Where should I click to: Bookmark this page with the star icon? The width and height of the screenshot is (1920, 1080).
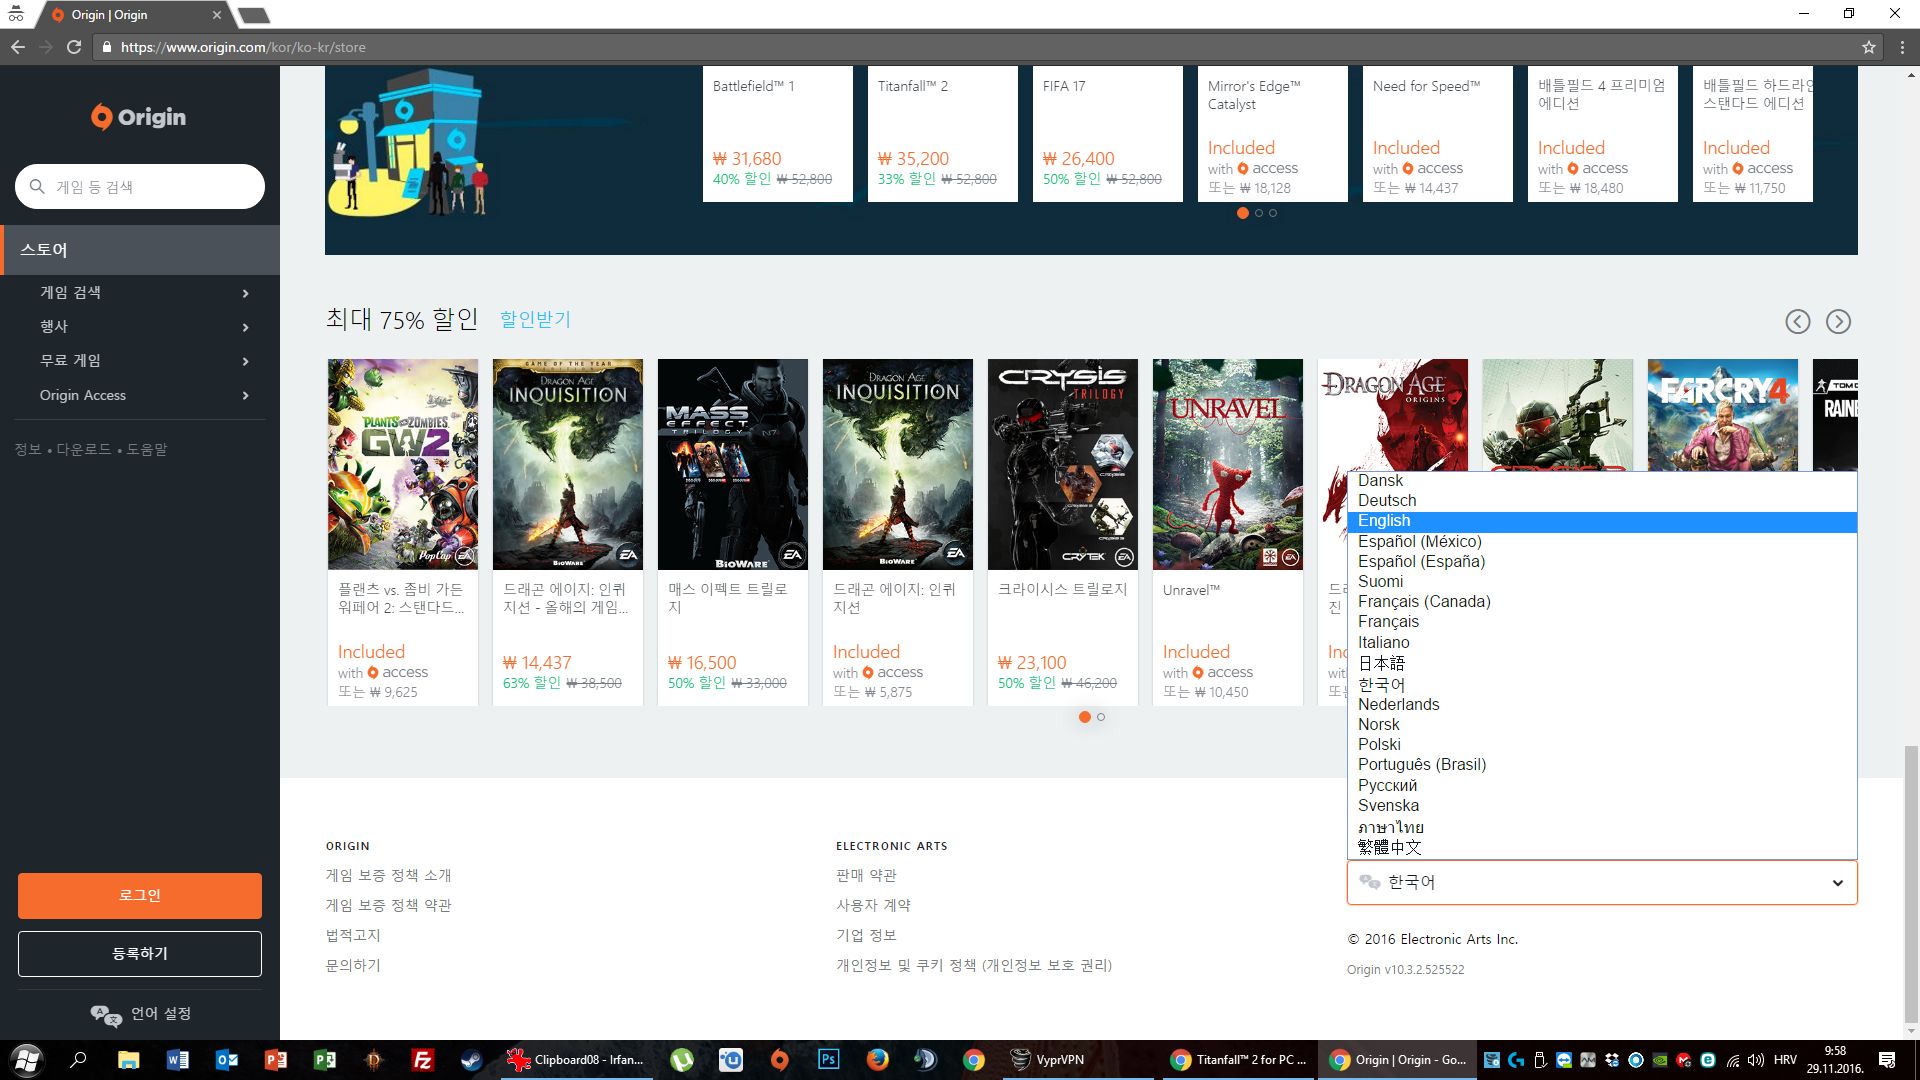pos(1868,47)
